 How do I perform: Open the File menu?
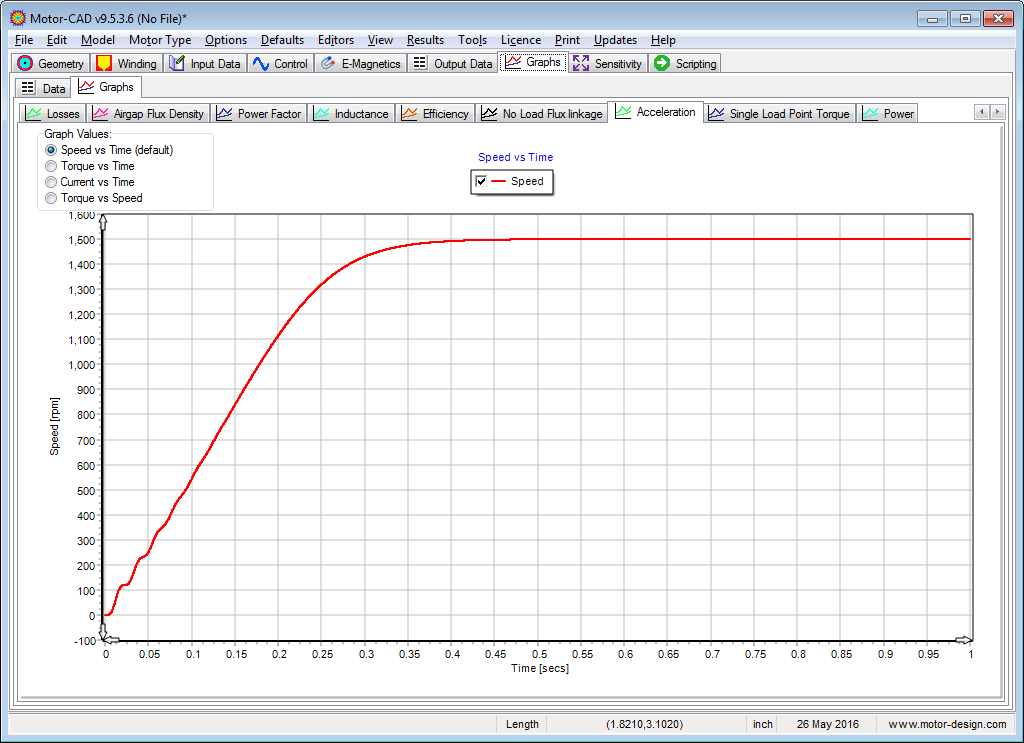[24, 40]
